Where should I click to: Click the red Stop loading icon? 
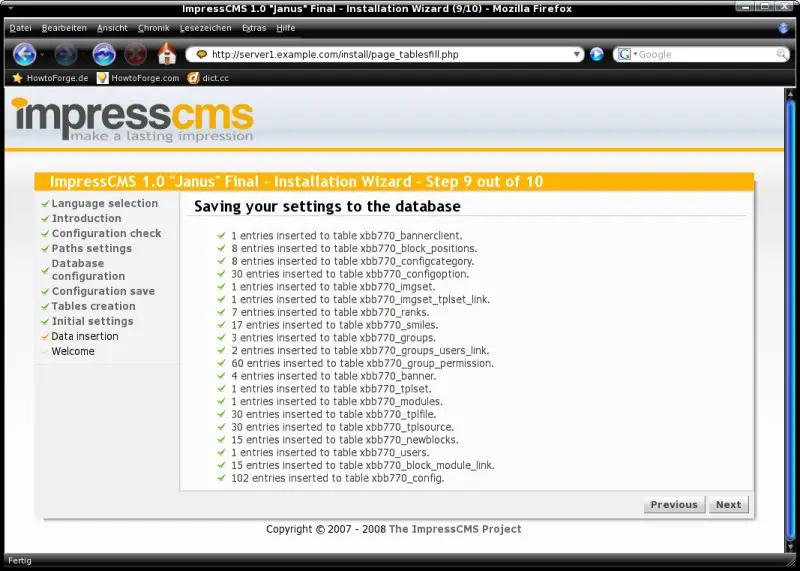pos(136,55)
